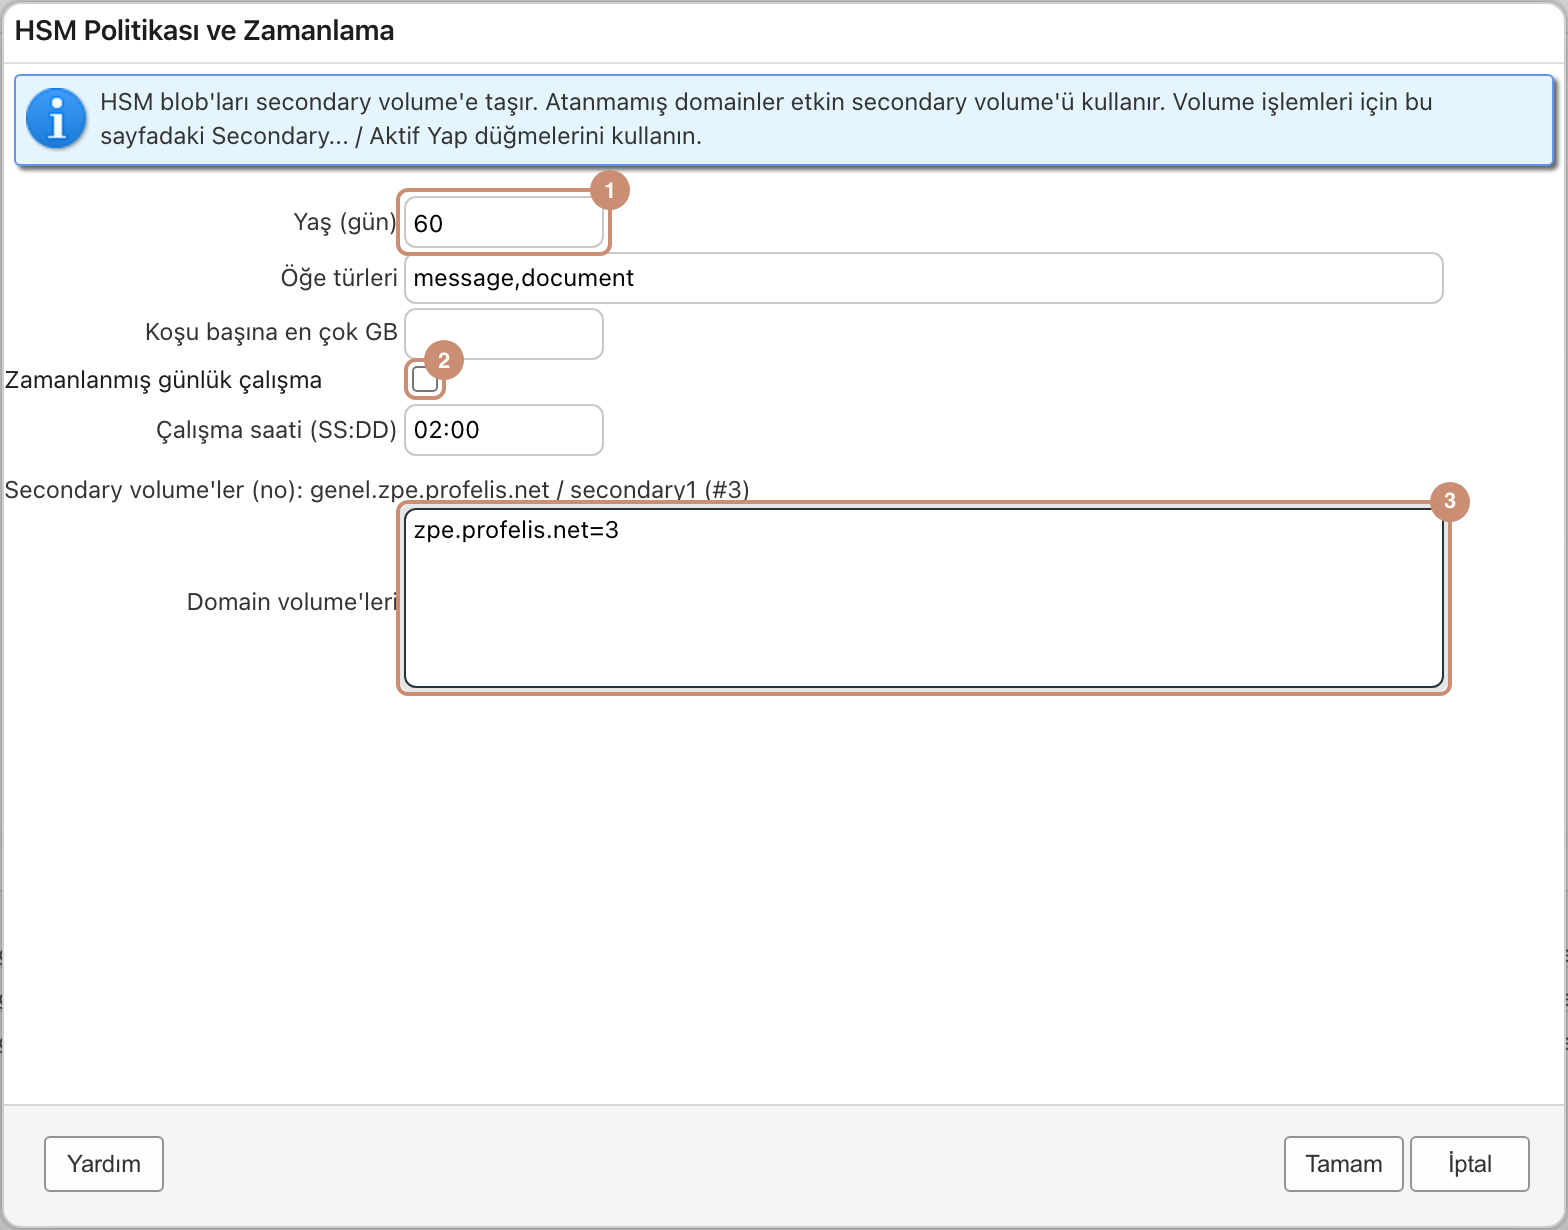Click the Secondary volume'ler (no) info line
Image resolution: width=1568 pixels, height=1230 pixels.
click(x=377, y=490)
